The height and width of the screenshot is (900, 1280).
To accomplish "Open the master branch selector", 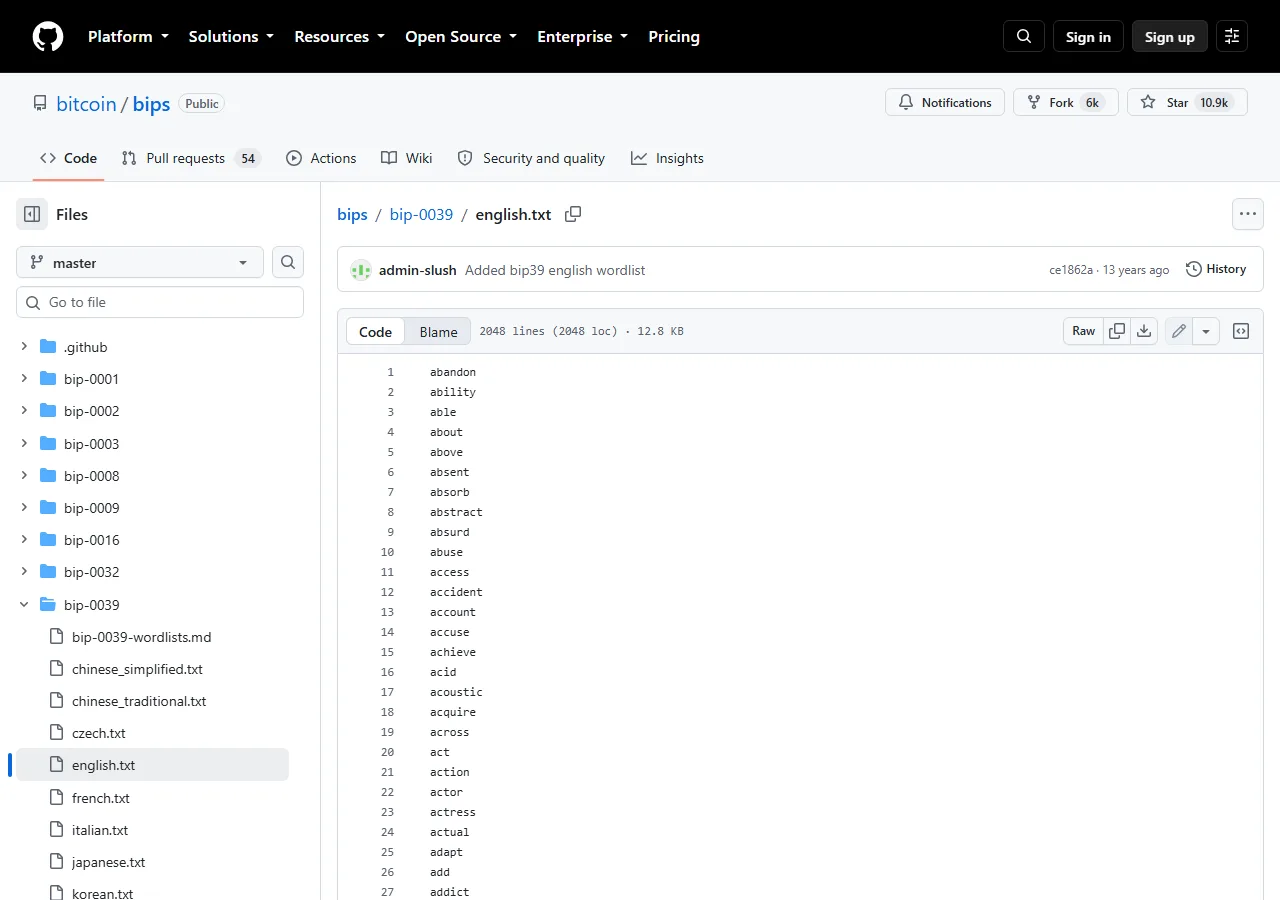I will pos(140,263).
